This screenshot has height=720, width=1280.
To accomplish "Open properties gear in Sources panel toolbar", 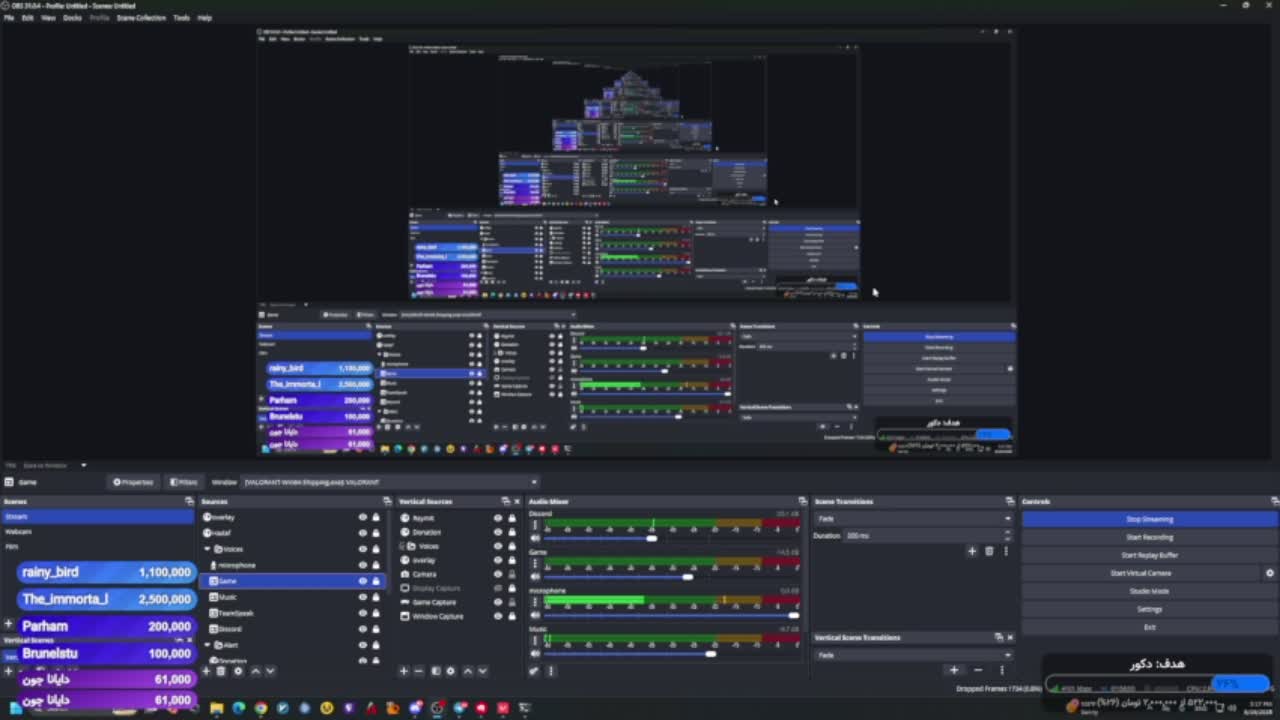I will [x=238, y=671].
